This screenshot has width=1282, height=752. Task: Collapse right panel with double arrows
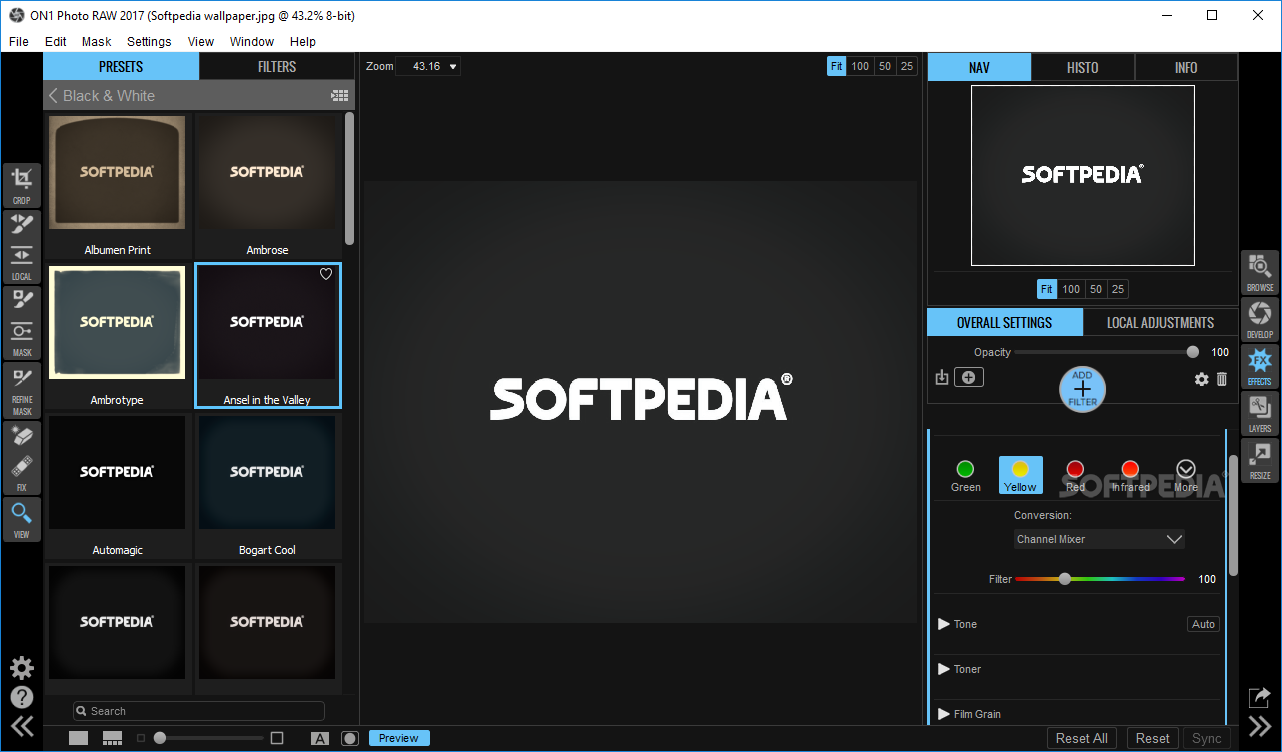(1260, 726)
